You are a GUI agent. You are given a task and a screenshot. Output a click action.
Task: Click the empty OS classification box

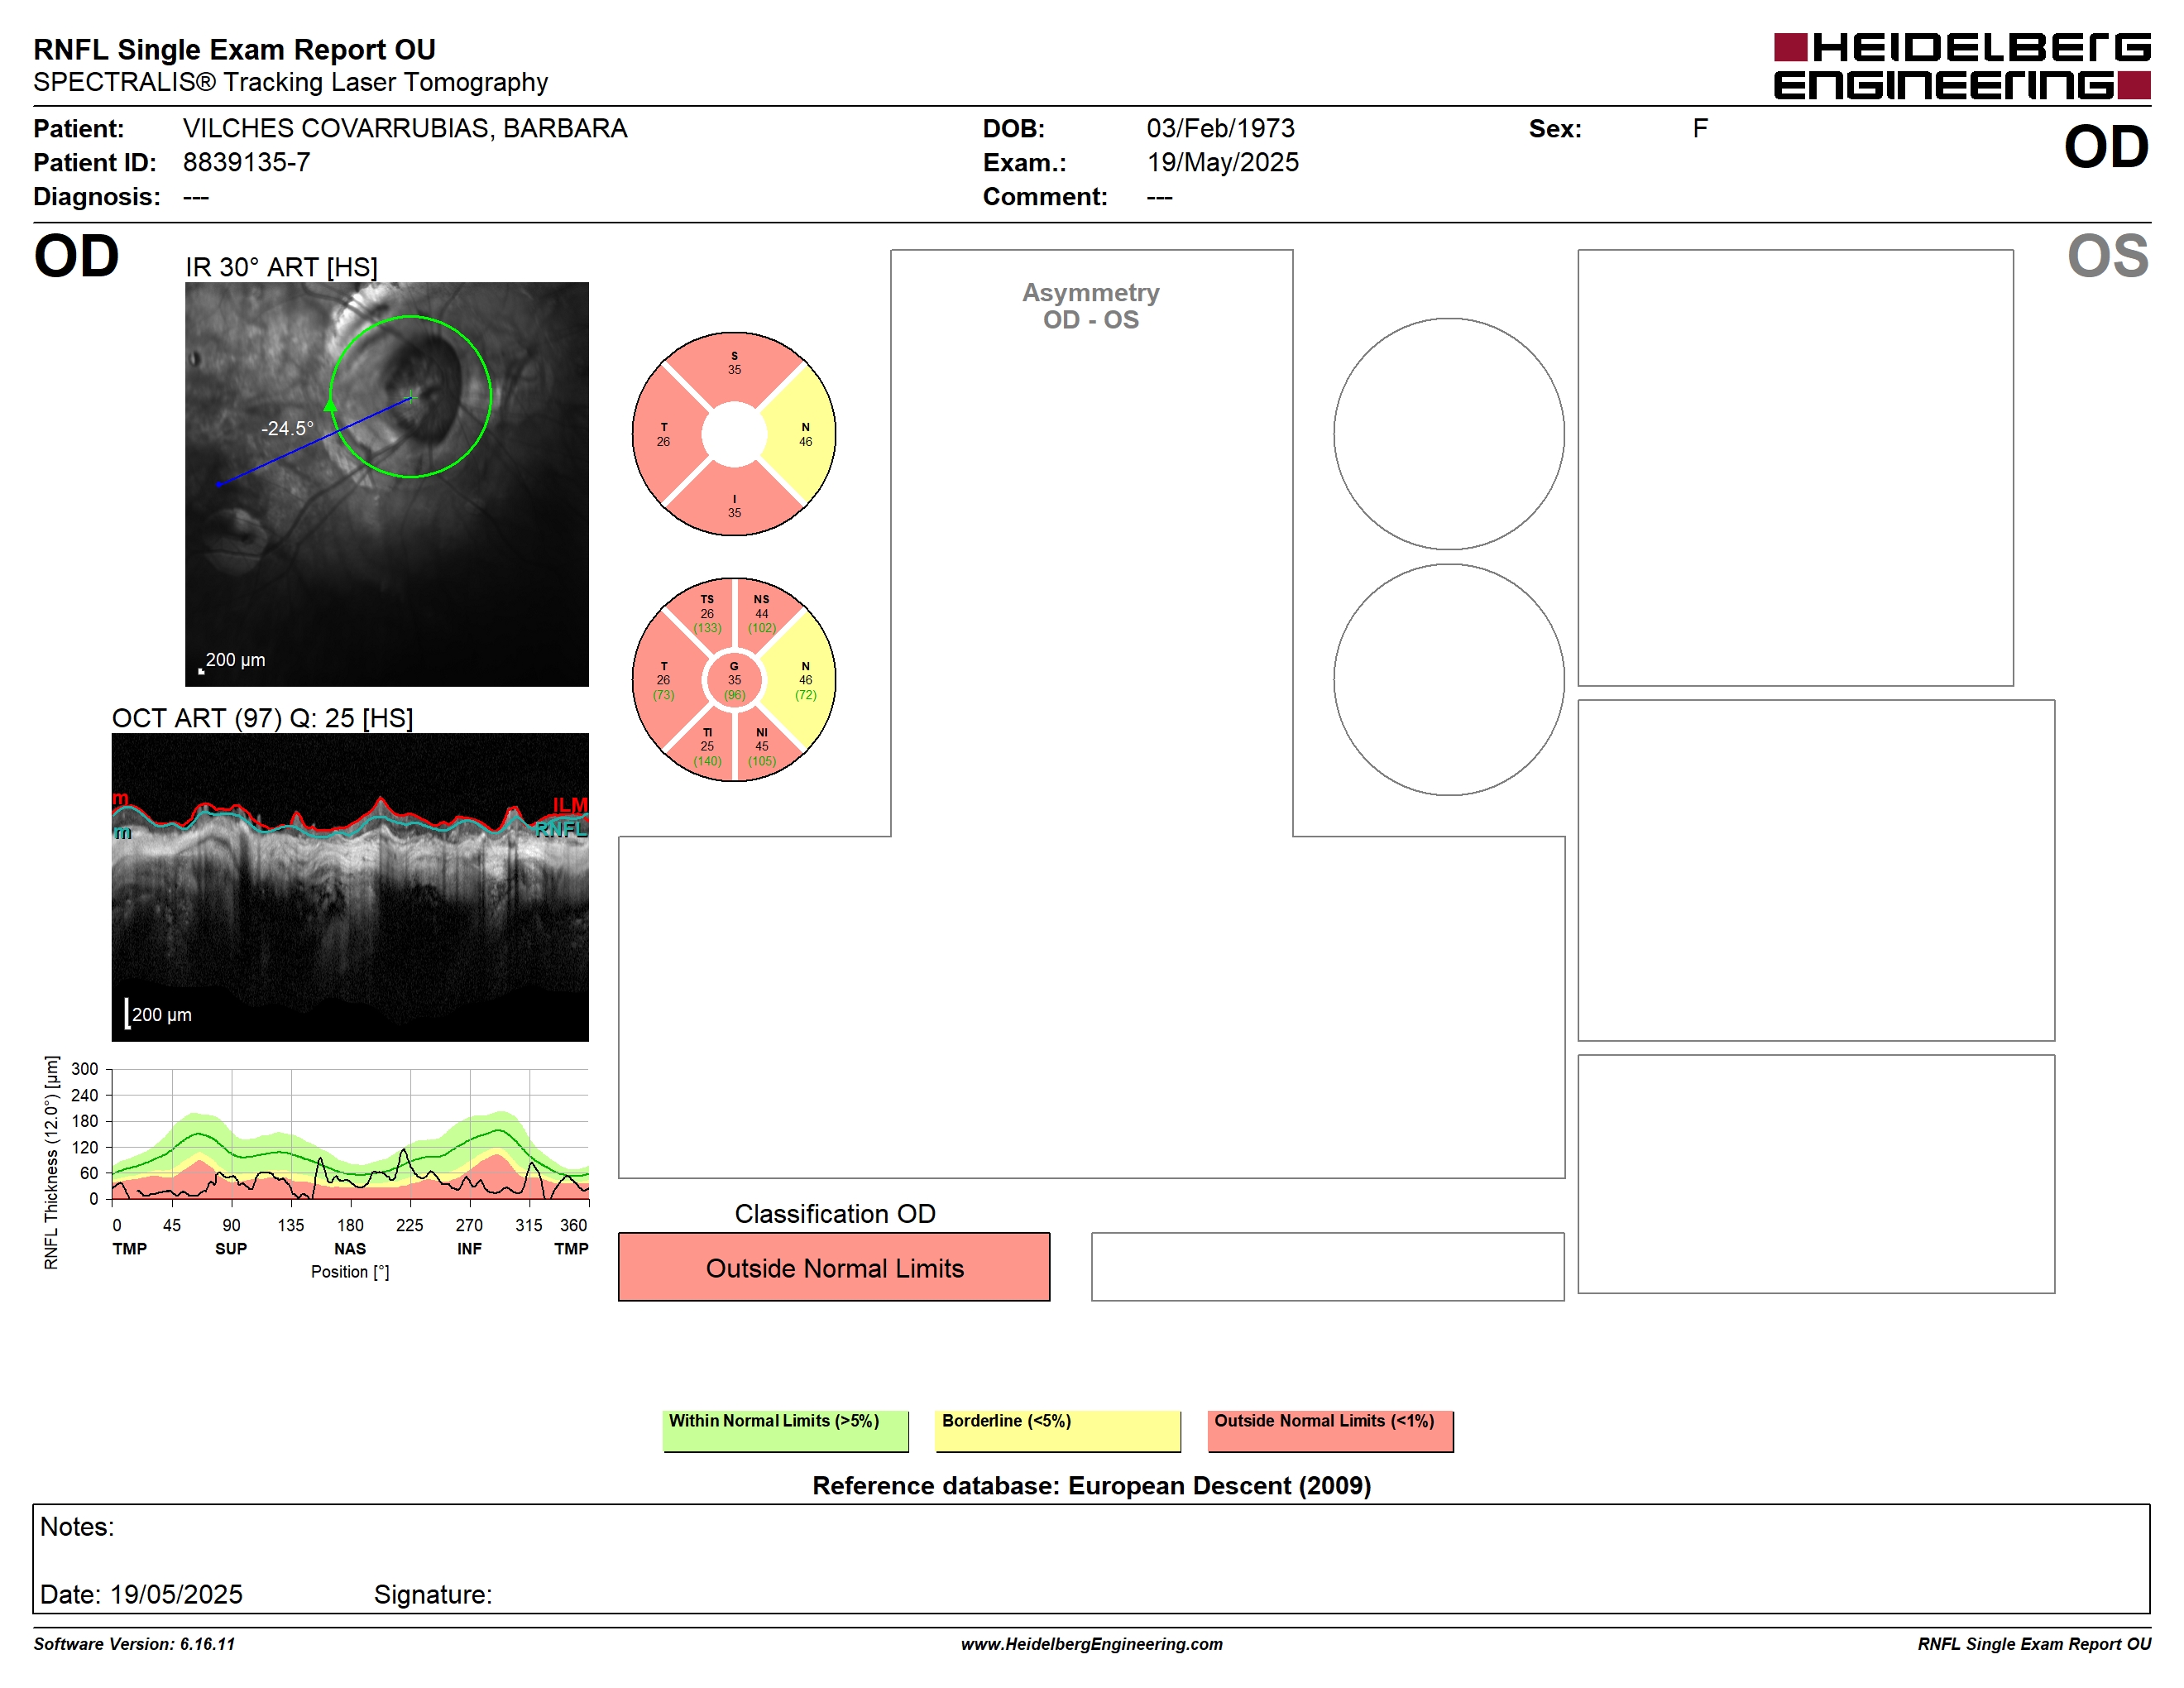[x=1327, y=1267]
